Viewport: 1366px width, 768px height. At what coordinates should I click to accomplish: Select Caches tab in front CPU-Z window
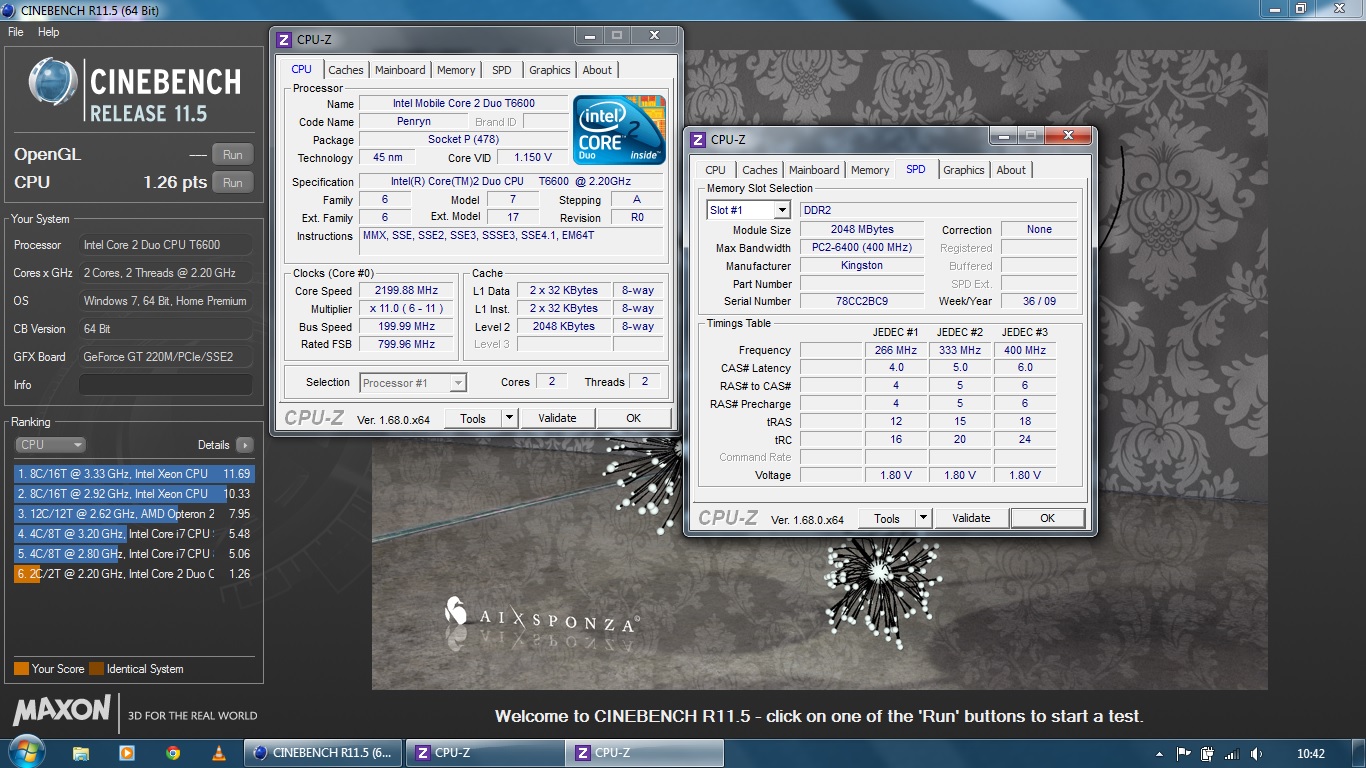click(x=760, y=170)
